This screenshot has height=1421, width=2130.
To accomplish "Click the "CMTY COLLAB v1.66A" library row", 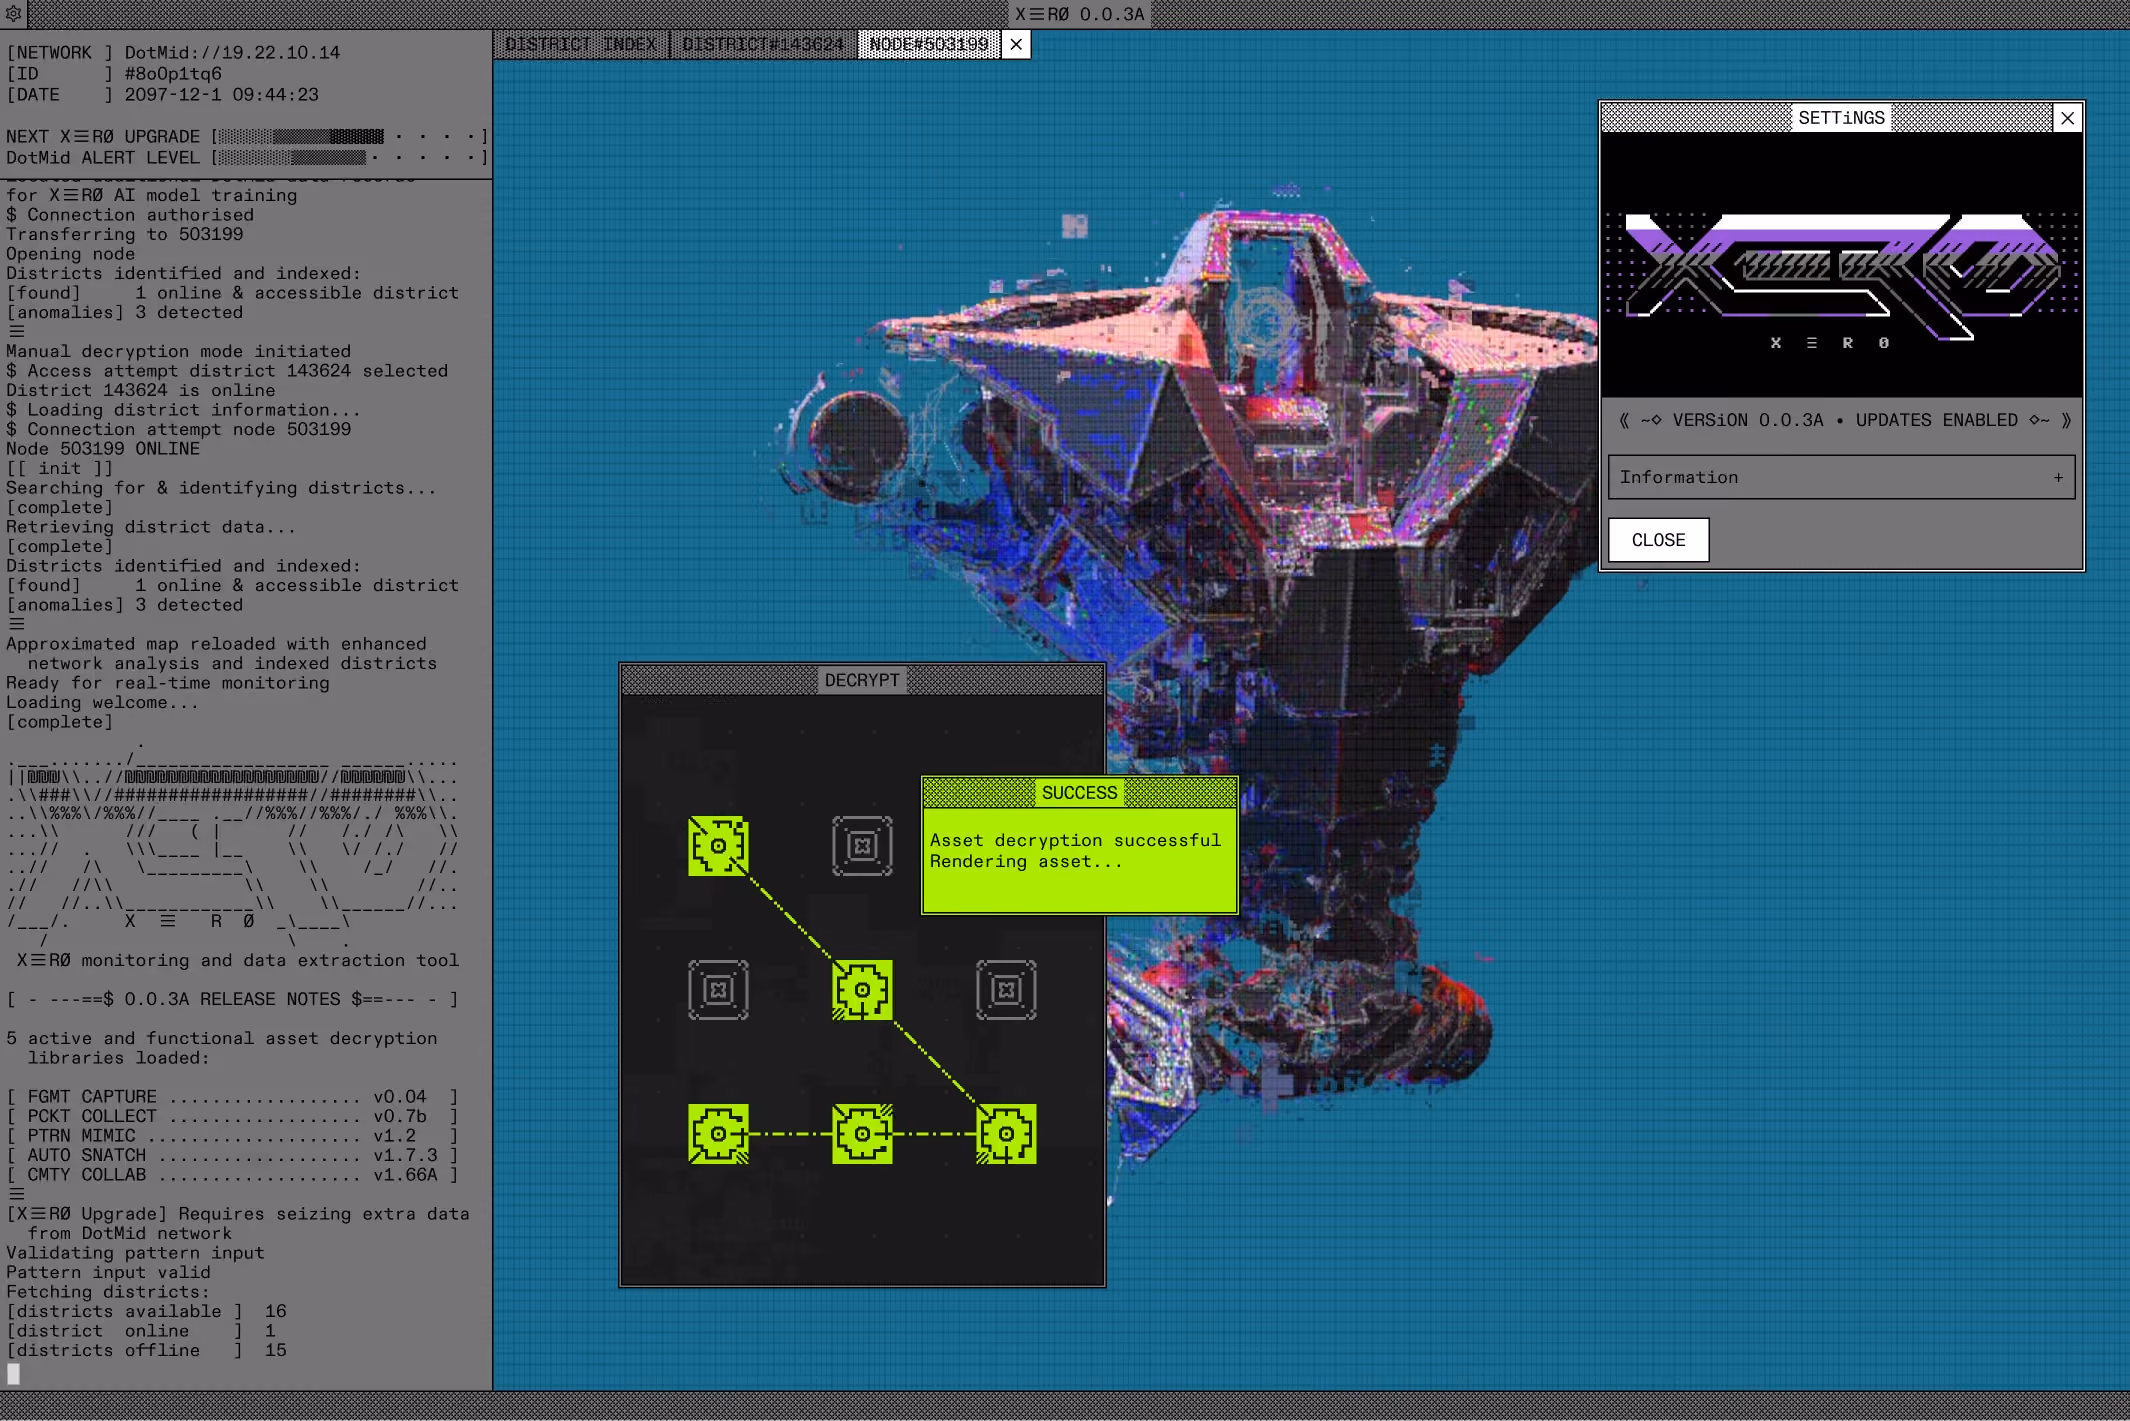I will 232,1175.
